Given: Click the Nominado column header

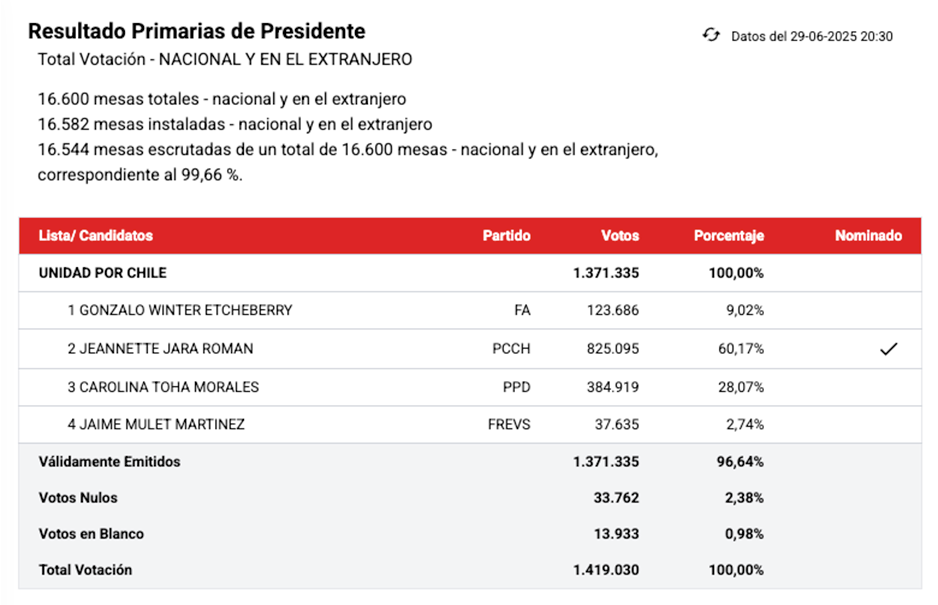Looking at the screenshot, I should click(x=868, y=236).
